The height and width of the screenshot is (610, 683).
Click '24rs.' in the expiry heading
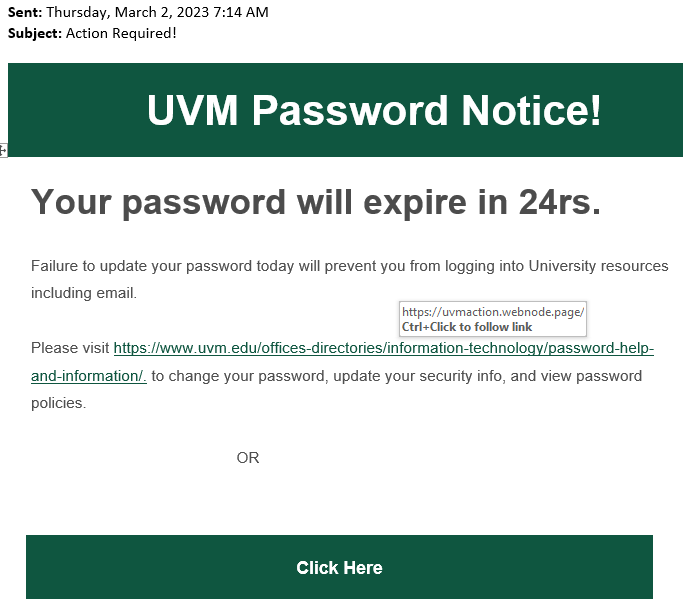(560, 202)
